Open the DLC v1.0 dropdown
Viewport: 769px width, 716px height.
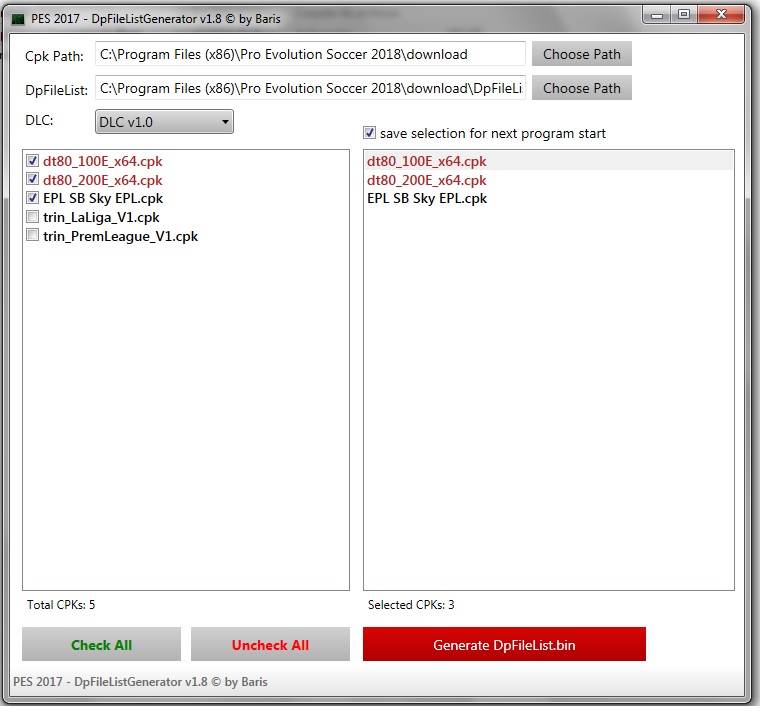click(x=164, y=122)
